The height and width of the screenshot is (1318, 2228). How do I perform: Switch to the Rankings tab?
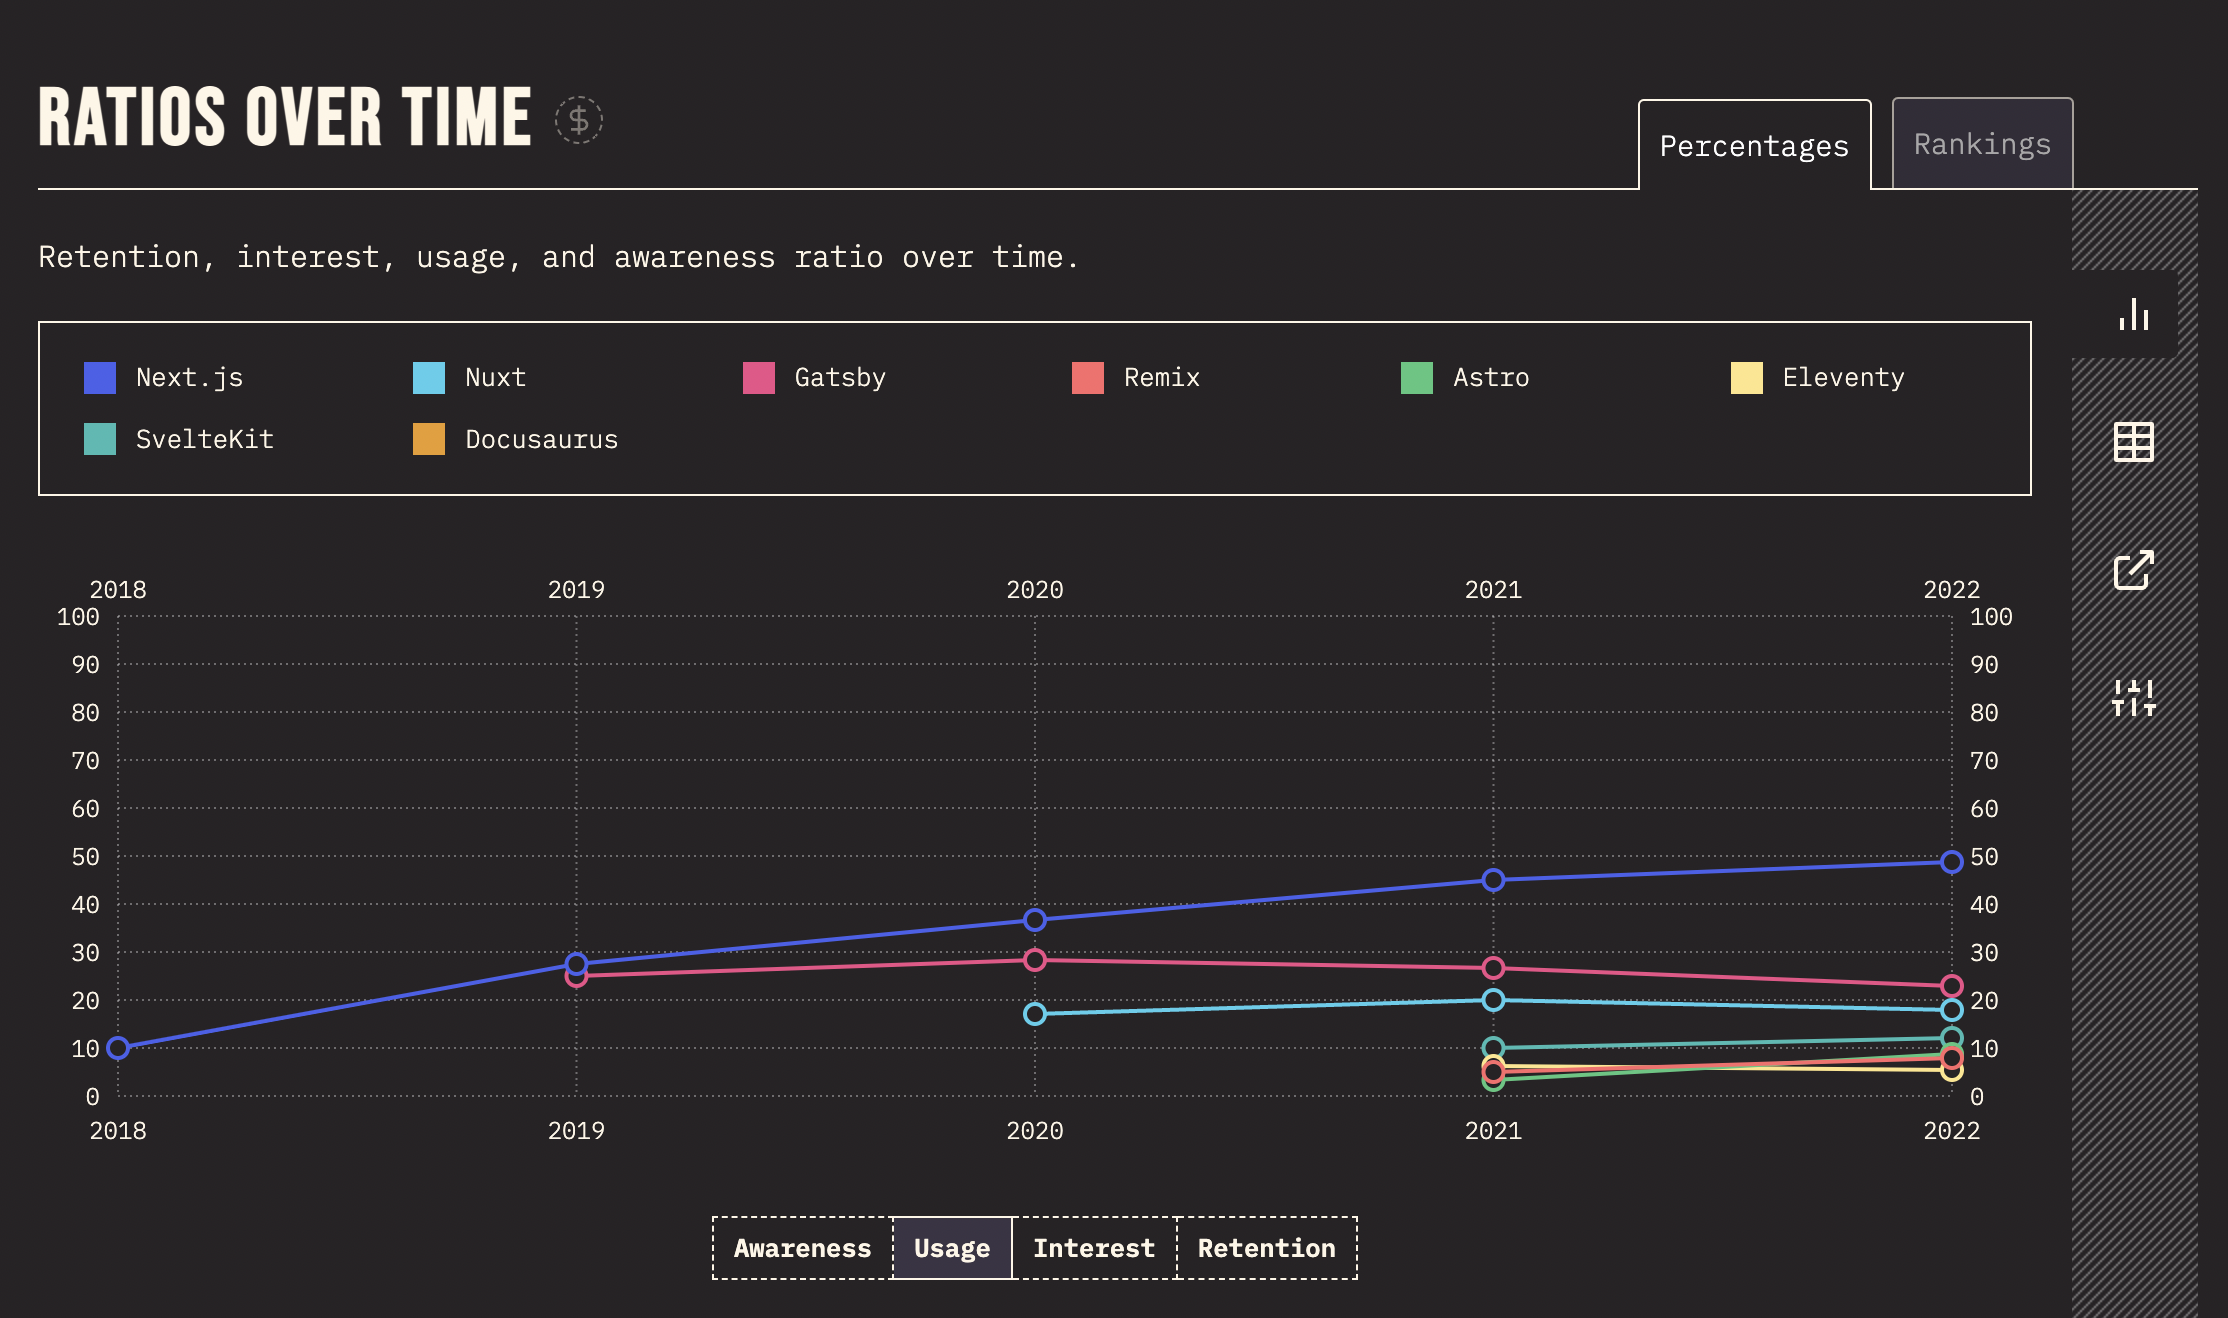pyautogui.click(x=1982, y=144)
